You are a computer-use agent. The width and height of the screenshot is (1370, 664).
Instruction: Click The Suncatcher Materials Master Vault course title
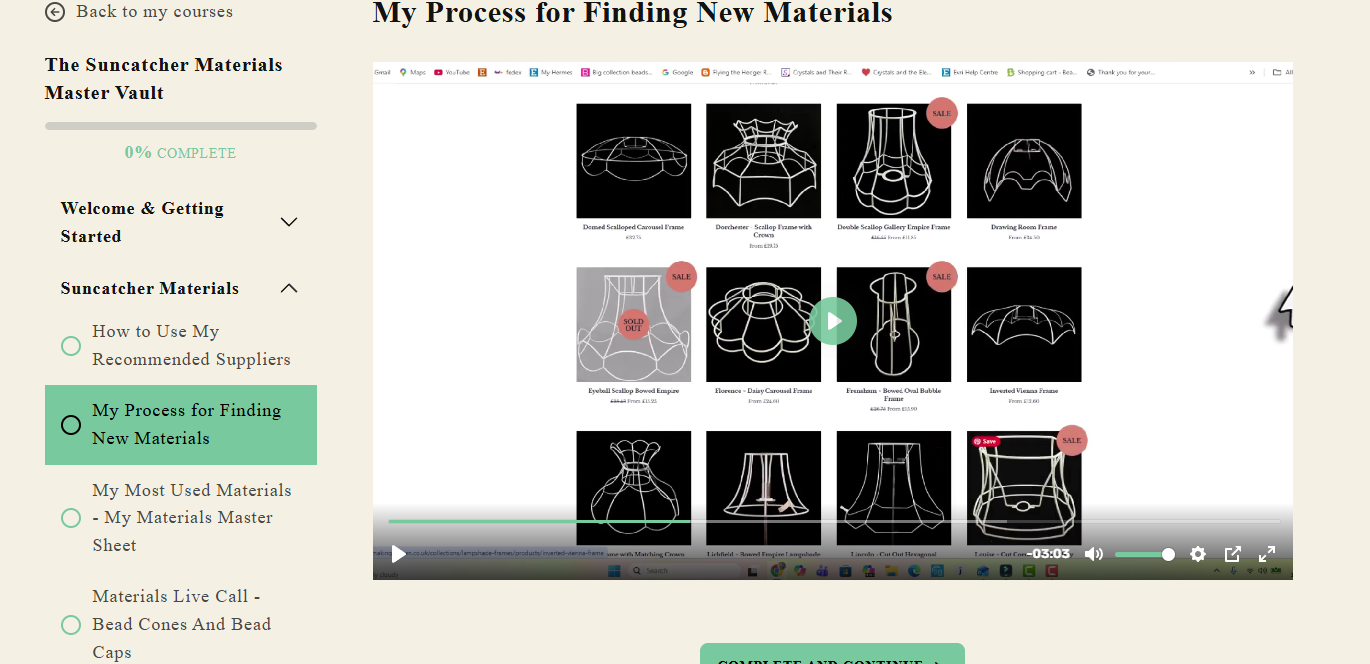[x=164, y=79]
